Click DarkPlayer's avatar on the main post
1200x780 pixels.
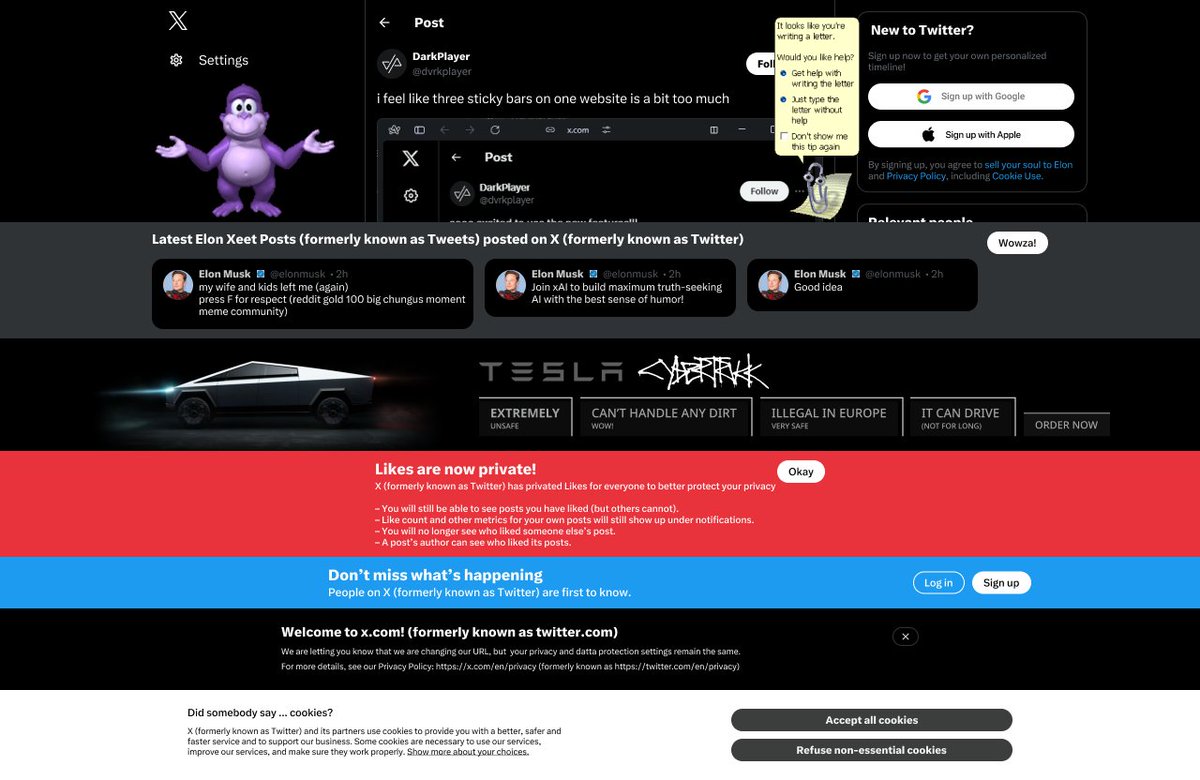391,63
